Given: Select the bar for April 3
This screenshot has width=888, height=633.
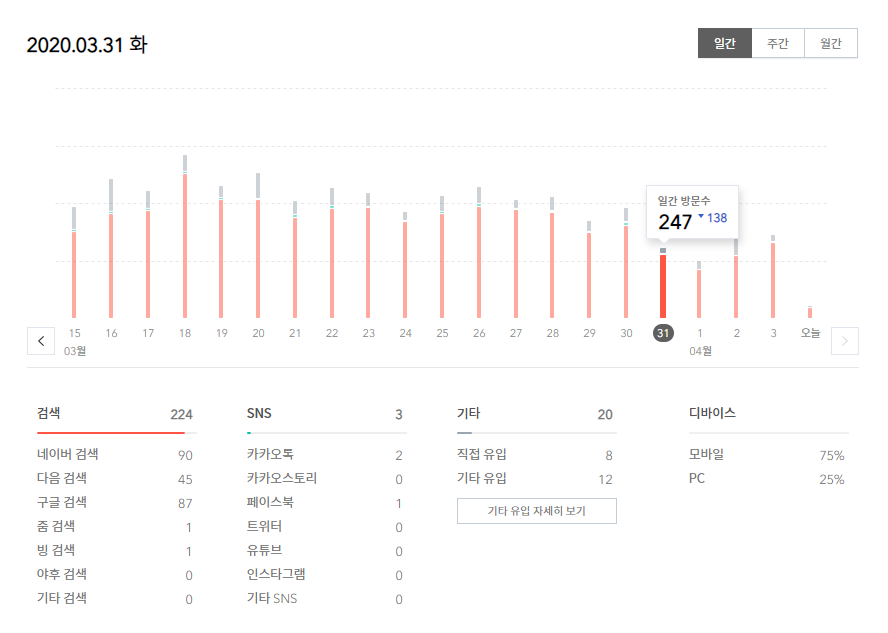Looking at the screenshot, I should coord(772,277).
